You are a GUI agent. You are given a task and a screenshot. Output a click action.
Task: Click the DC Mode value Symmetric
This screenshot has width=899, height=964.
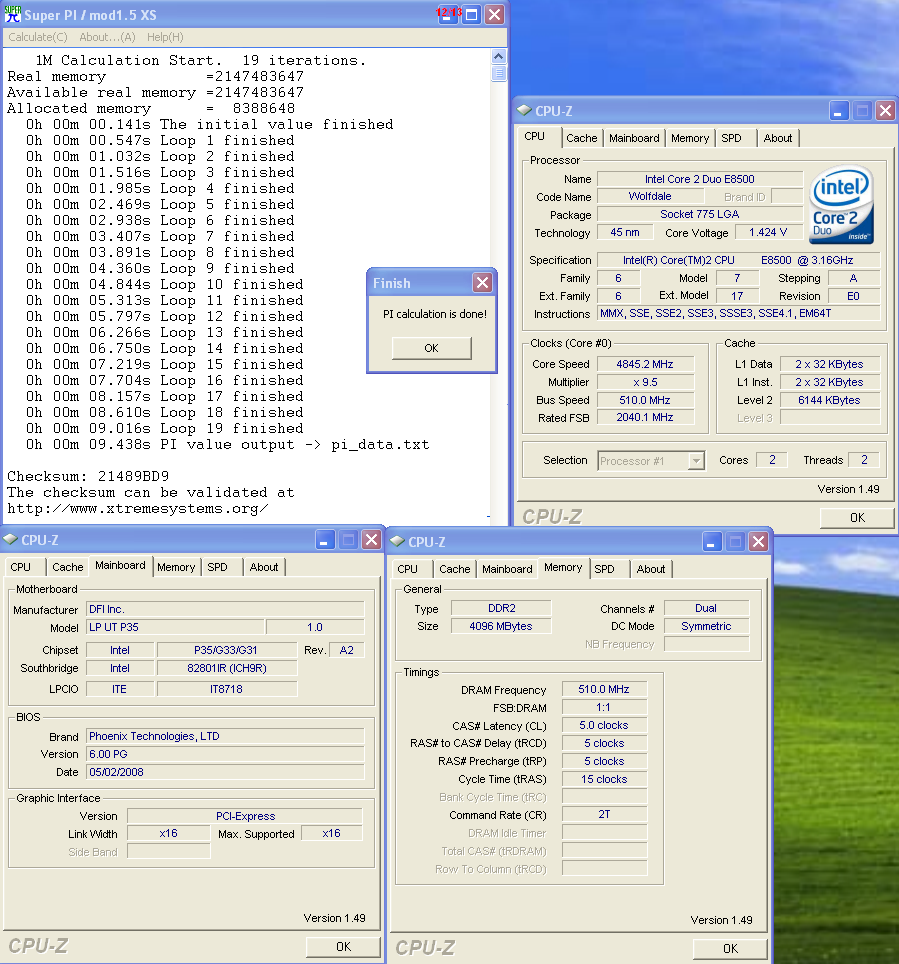tap(707, 626)
